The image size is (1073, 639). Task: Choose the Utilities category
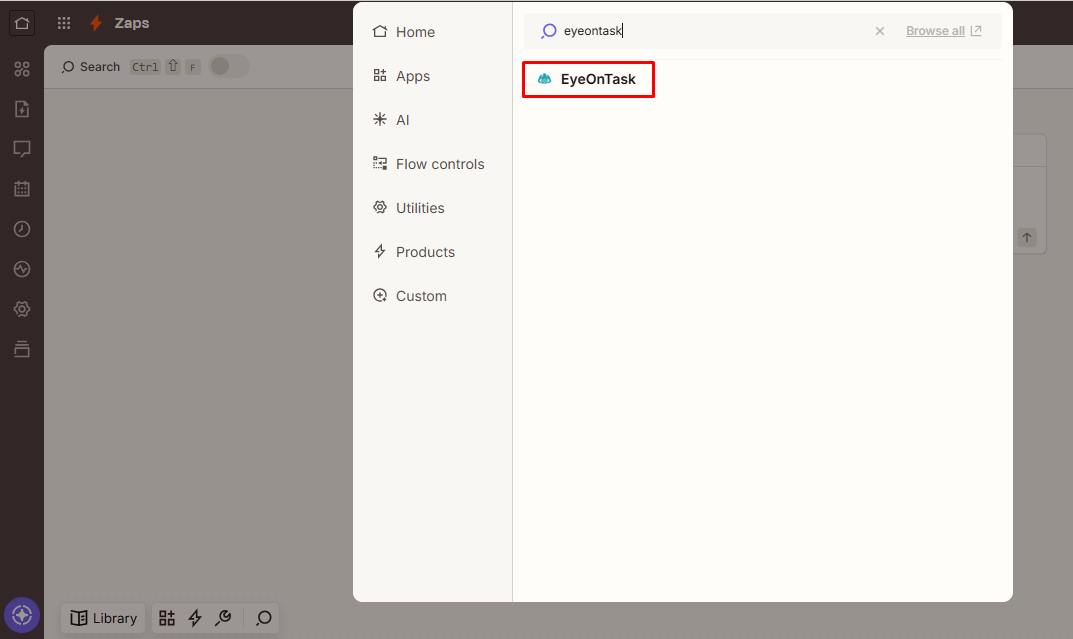[419, 208]
